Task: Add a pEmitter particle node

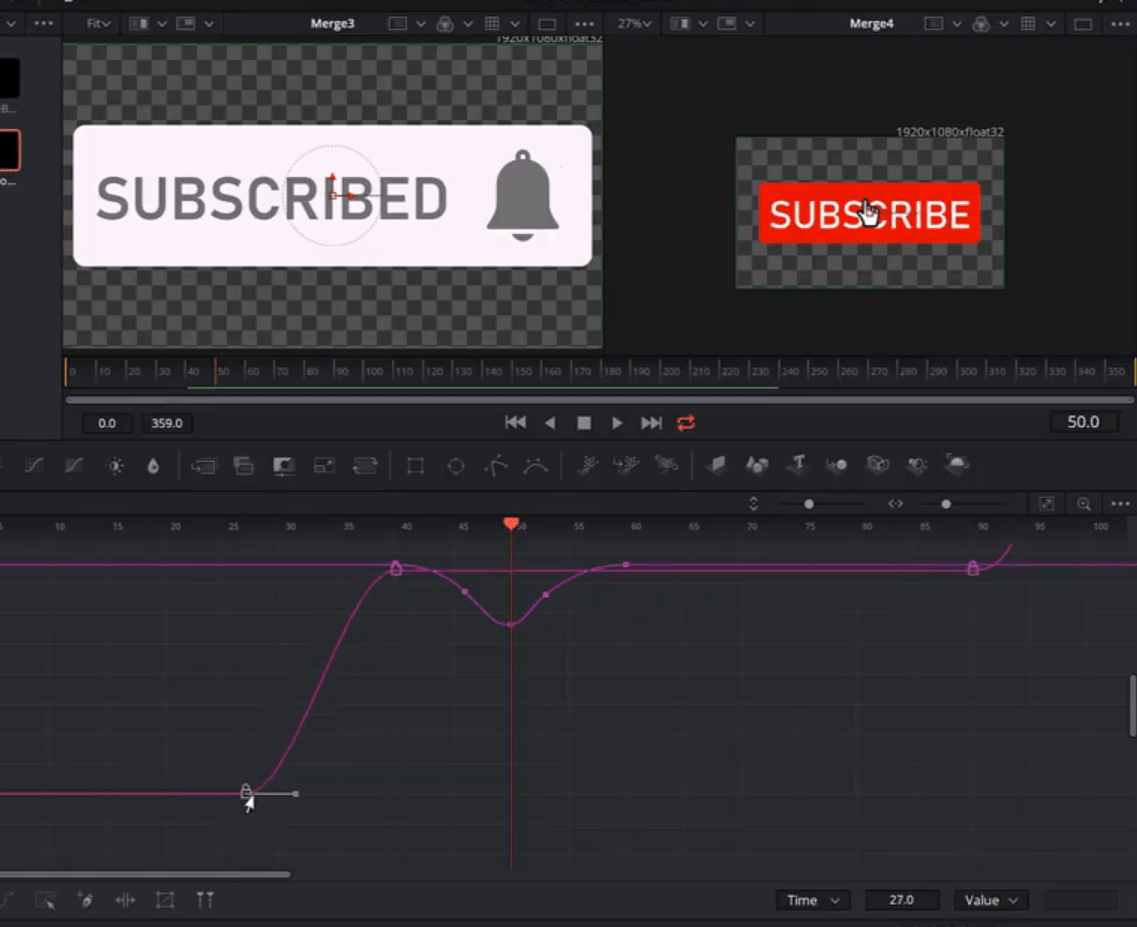Action: pyautogui.click(x=588, y=465)
